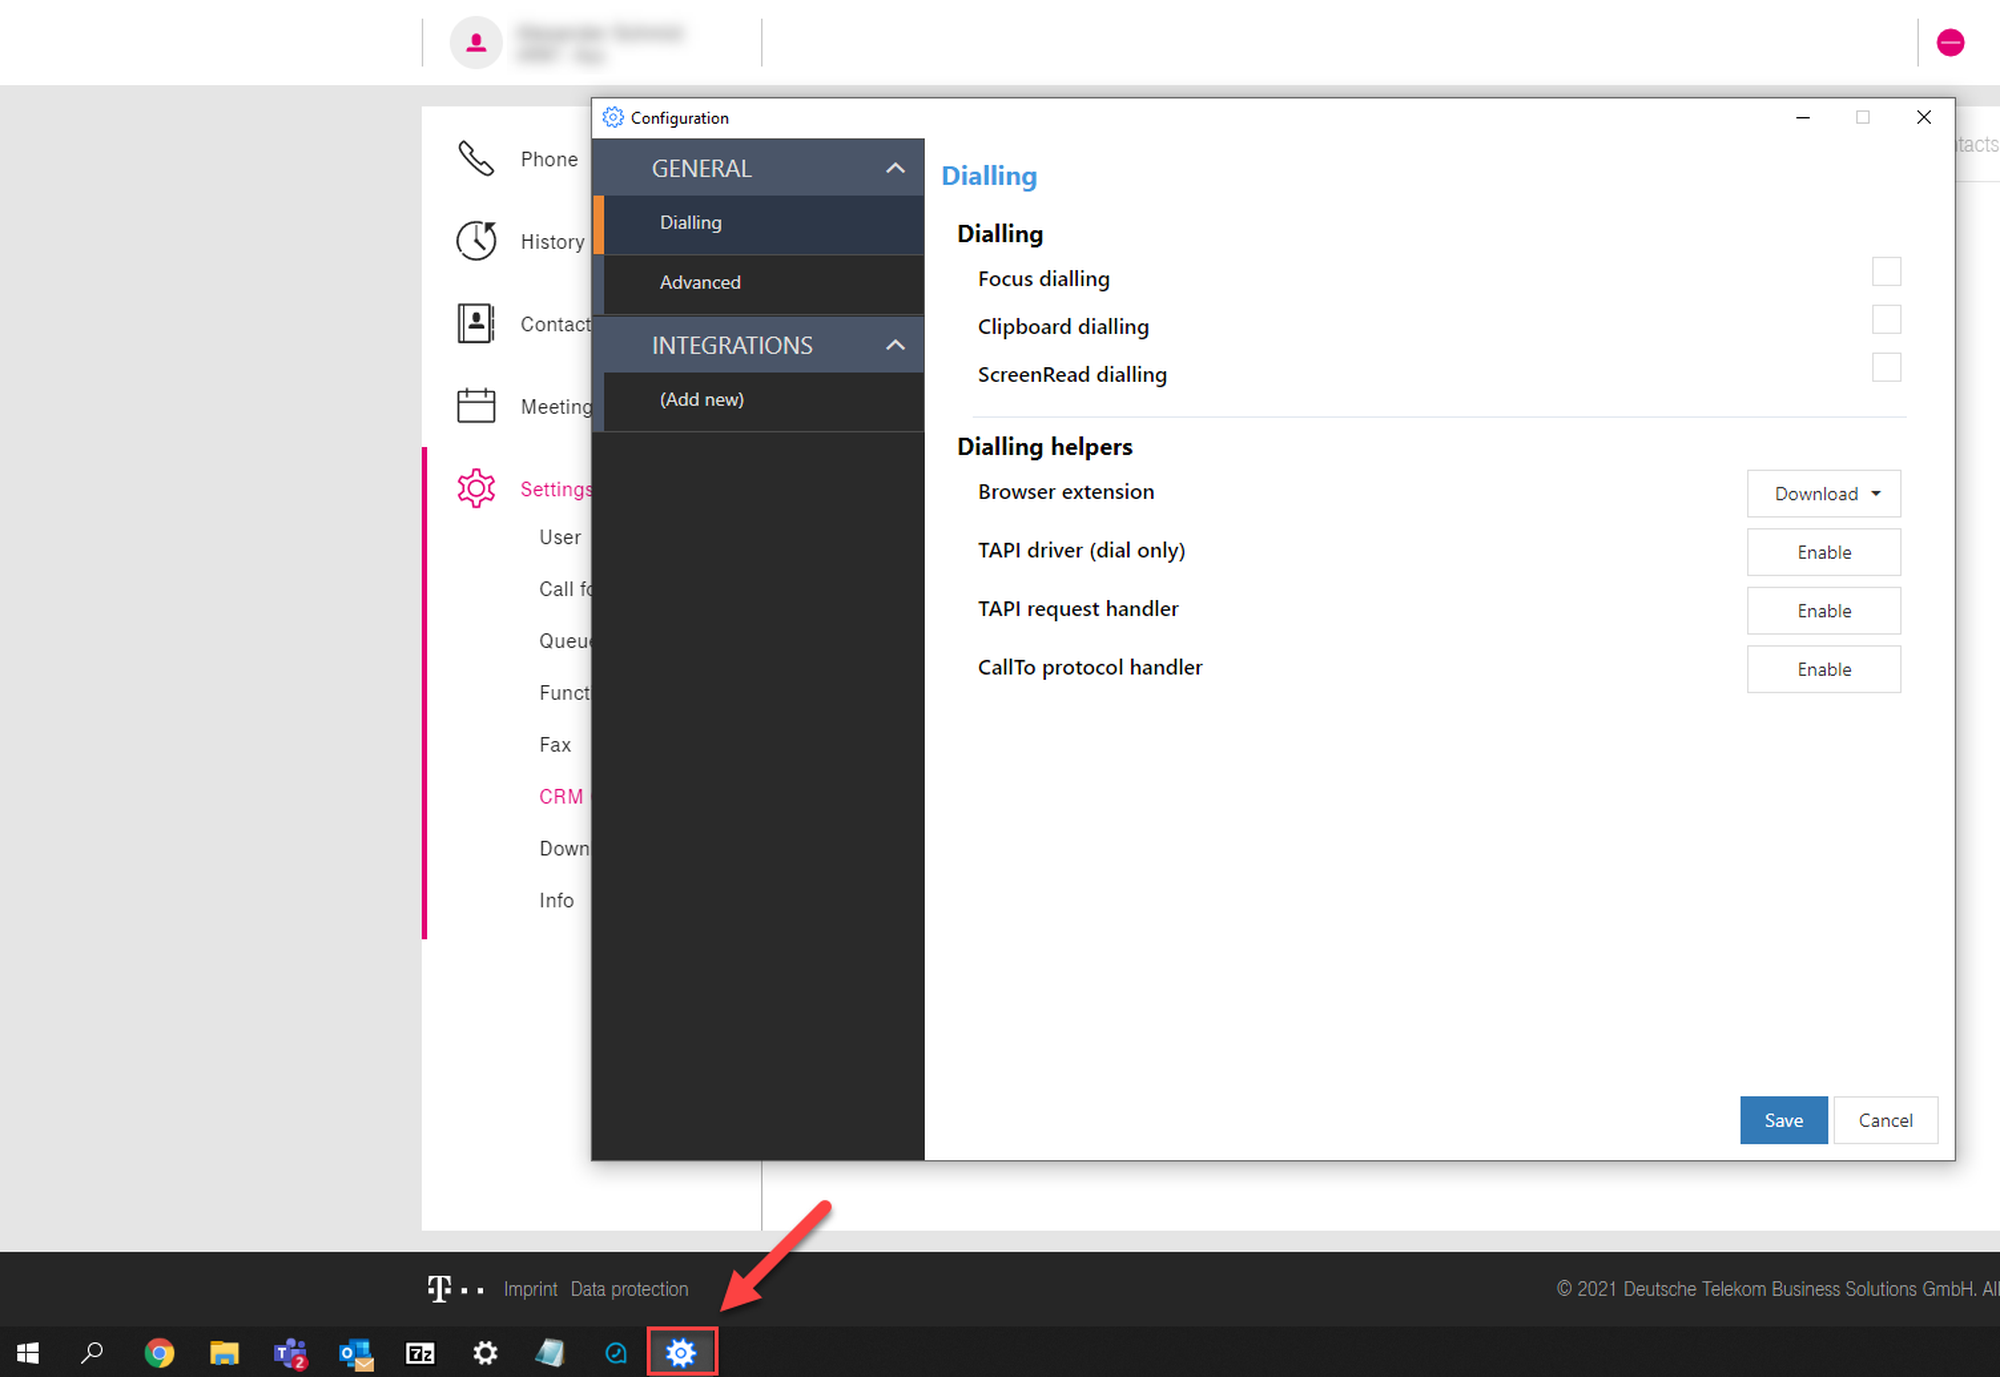Collapse the GENERAL section
The width and height of the screenshot is (2000, 1377).
point(895,168)
